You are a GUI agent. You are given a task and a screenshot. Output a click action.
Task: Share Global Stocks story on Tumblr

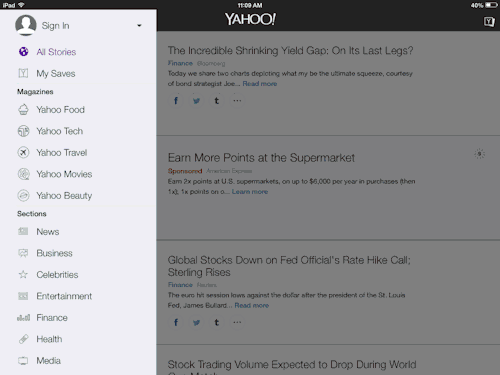coord(217,322)
